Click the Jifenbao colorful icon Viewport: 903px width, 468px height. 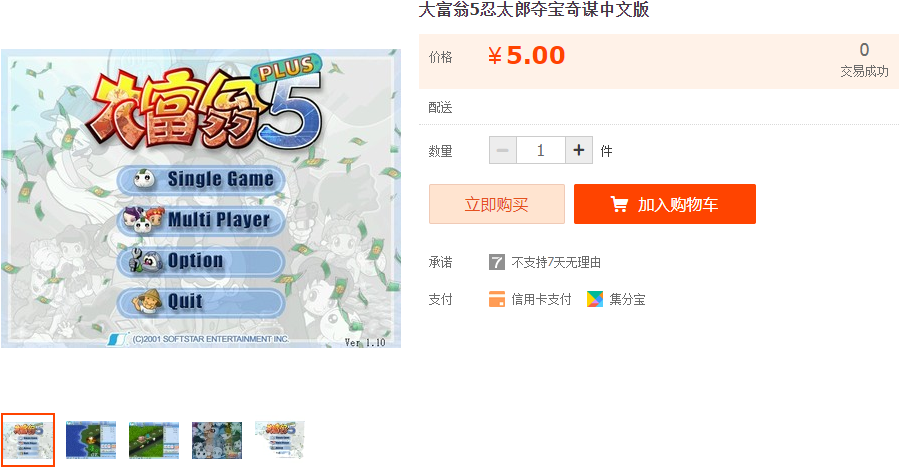click(595, 299)
